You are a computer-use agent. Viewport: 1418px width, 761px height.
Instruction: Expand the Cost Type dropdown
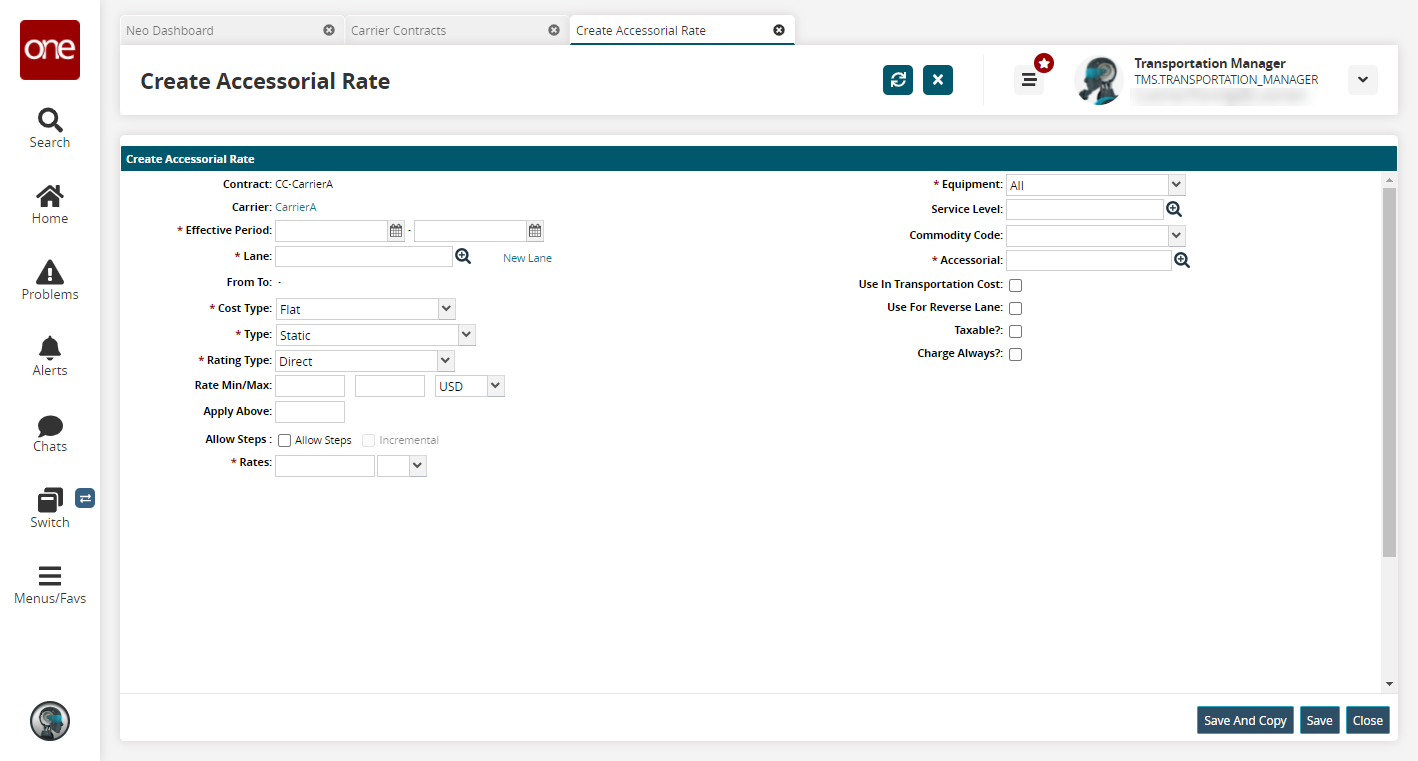coord(446,309)
